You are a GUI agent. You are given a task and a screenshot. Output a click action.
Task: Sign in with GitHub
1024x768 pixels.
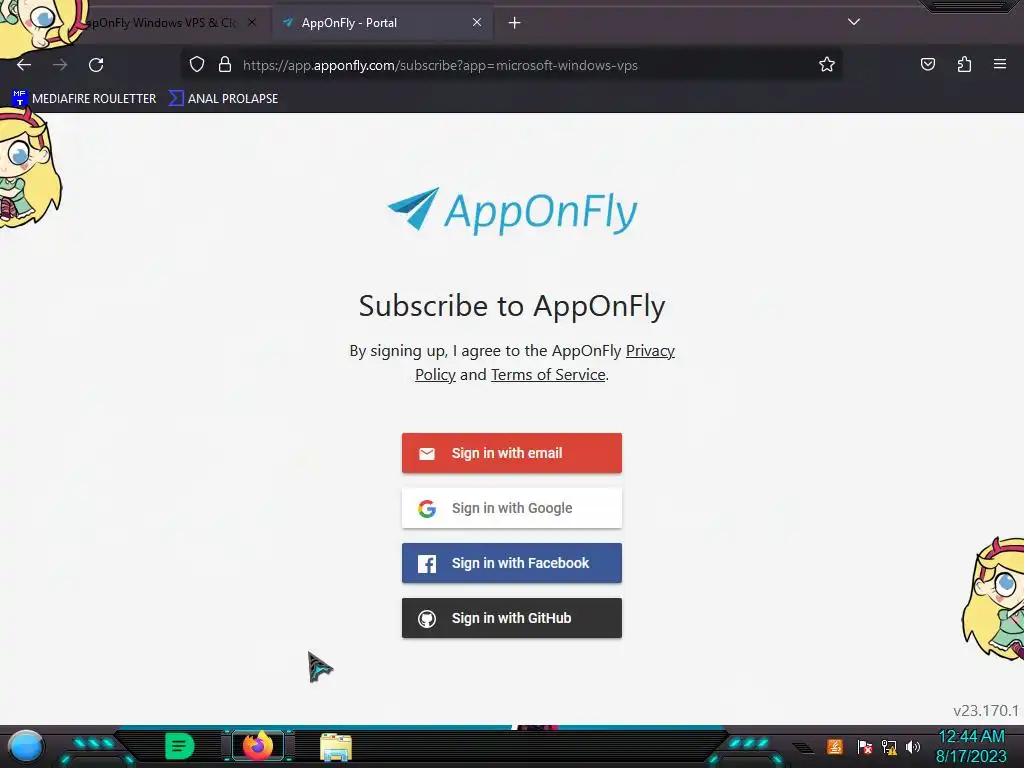(511, 618)
